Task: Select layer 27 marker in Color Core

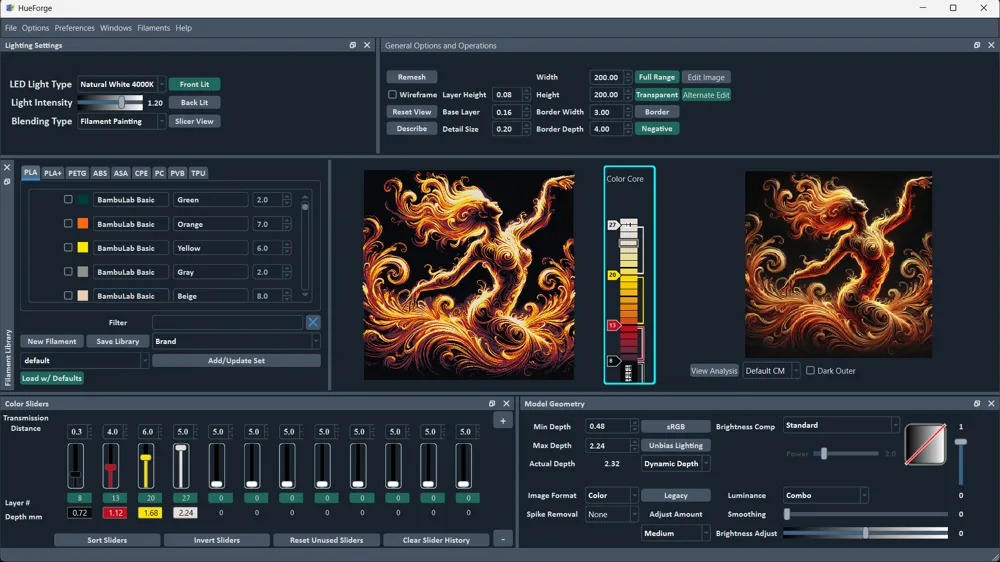Action: click(613, 225)
